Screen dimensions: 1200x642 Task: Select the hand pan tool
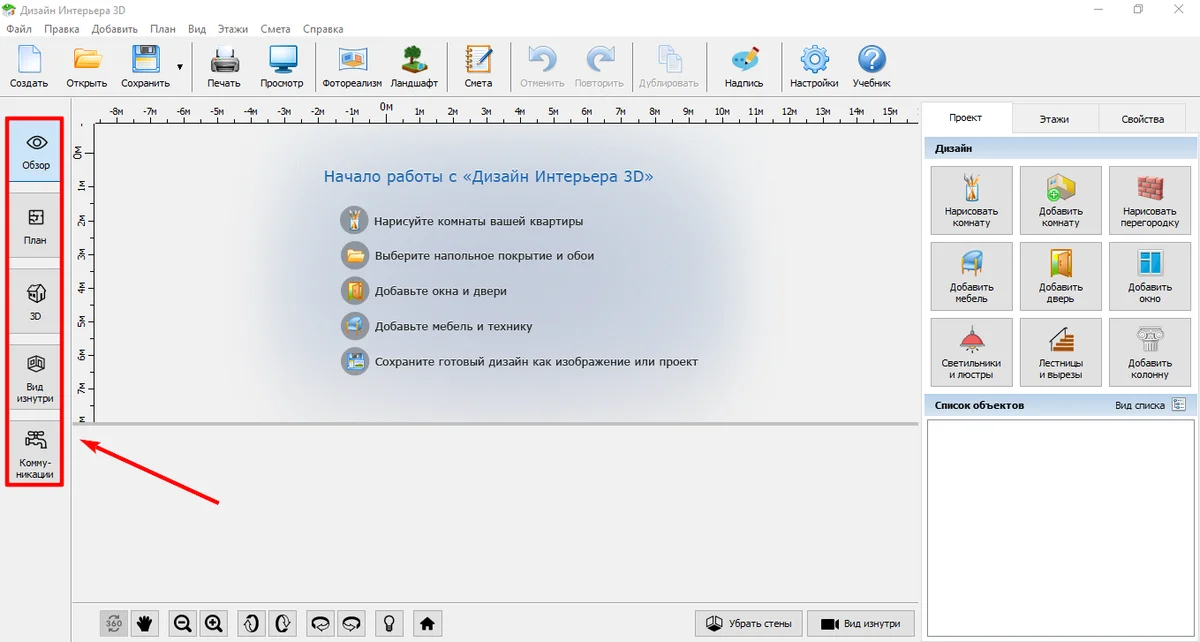point(145,623)
